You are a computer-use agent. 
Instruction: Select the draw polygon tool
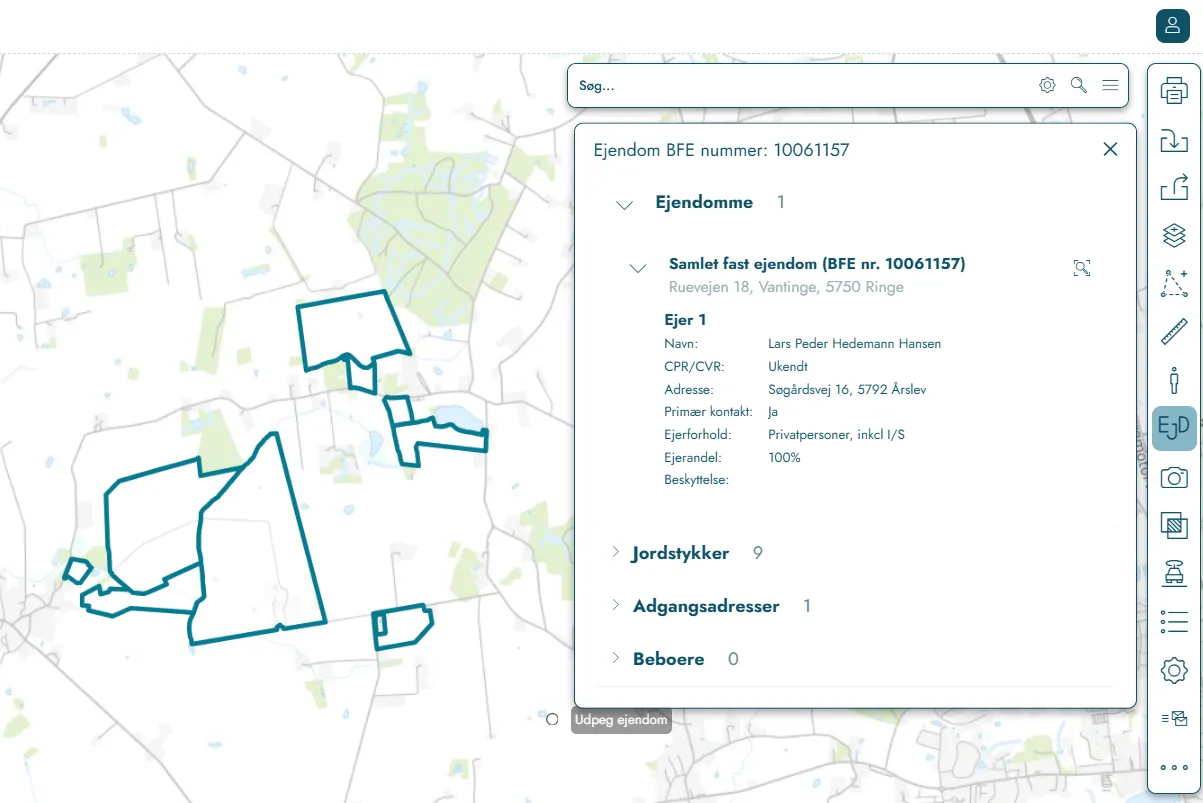tap(1174, 284)
